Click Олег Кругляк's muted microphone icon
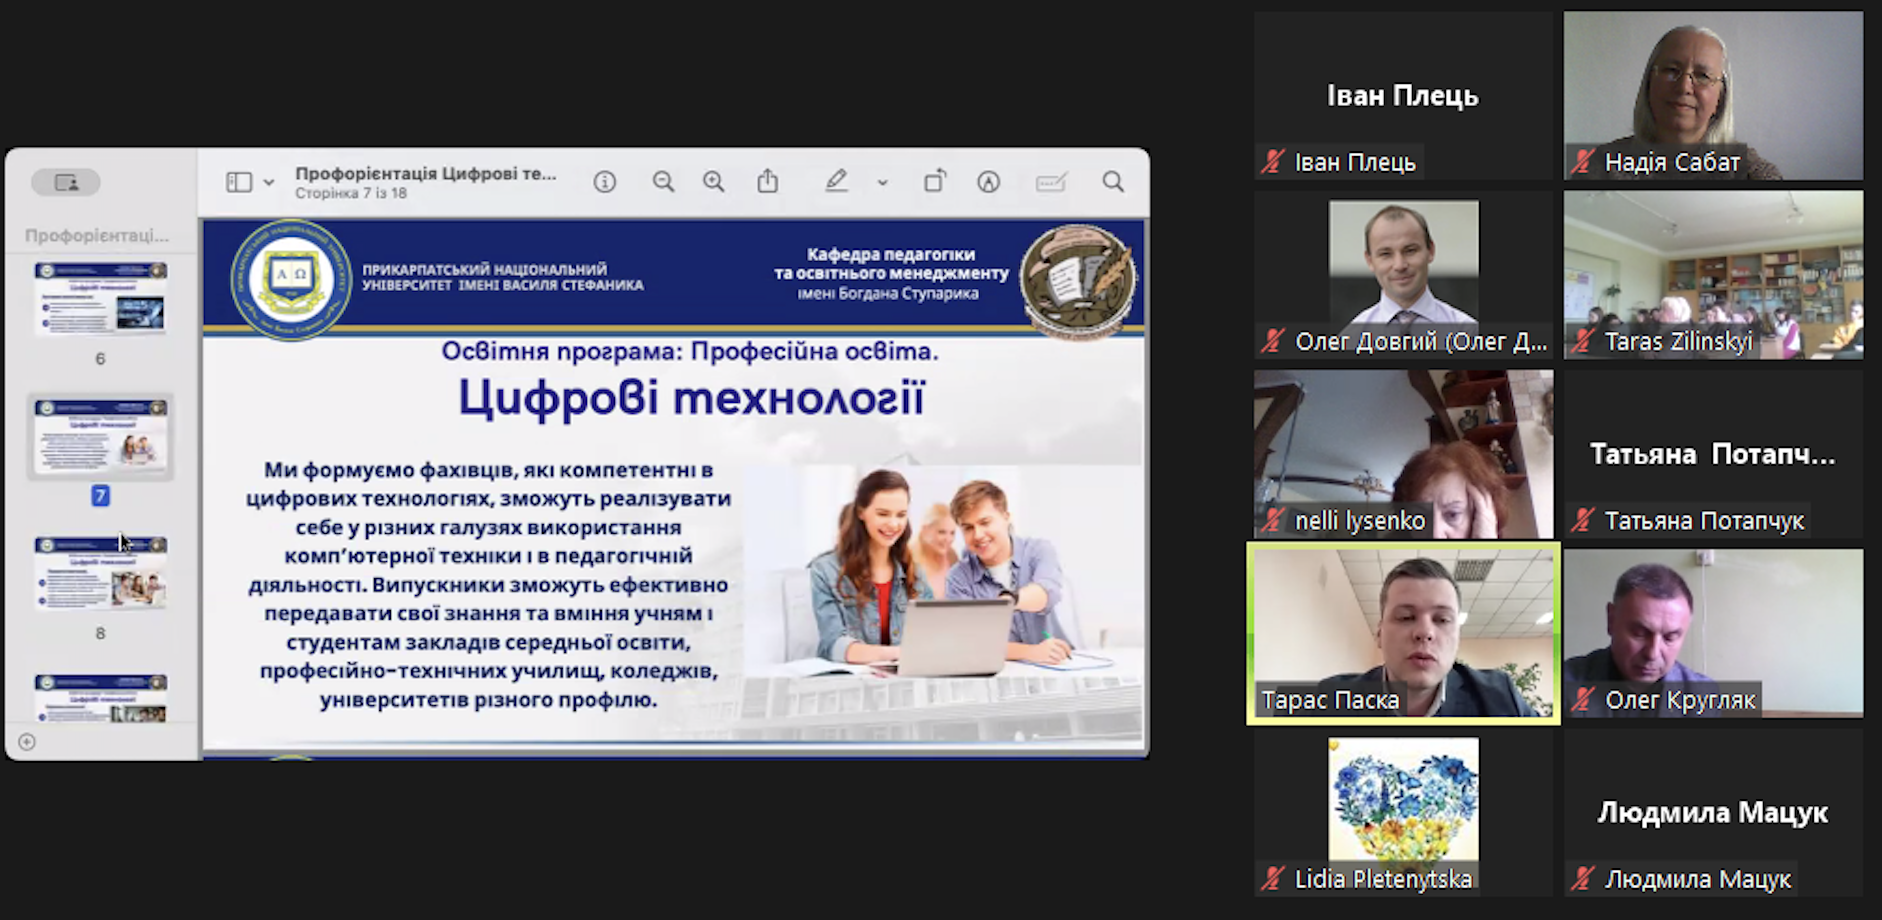The image size is (1882, 920). click(1582, 700)
